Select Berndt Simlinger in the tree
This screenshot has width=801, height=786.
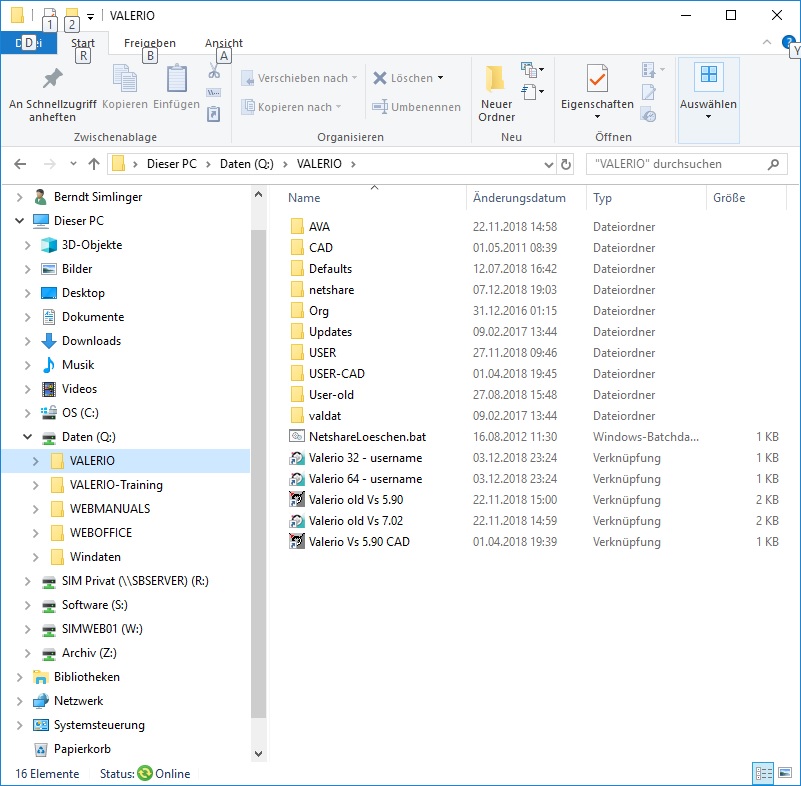pyautogui.click(x=98, y=197)
